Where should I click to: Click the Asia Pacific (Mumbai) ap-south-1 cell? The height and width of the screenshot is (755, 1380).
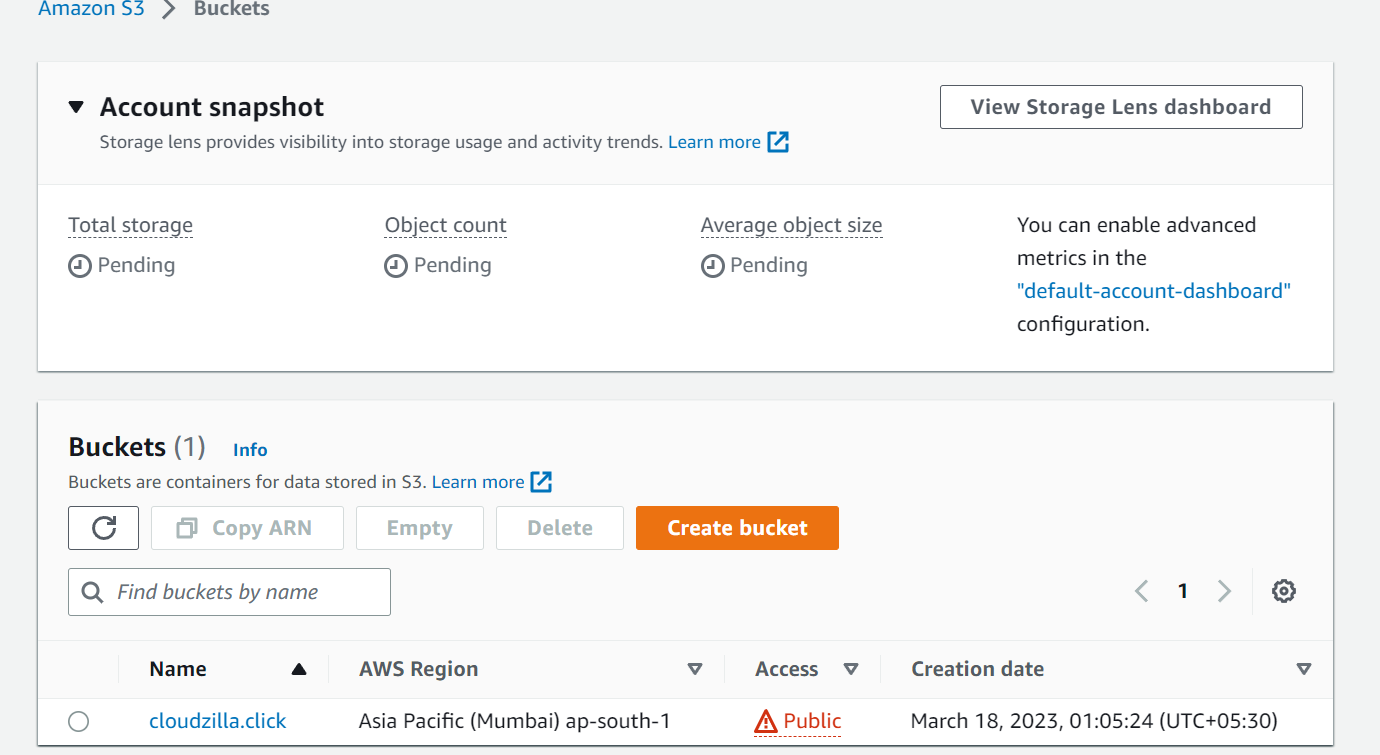tap(515, 721)
